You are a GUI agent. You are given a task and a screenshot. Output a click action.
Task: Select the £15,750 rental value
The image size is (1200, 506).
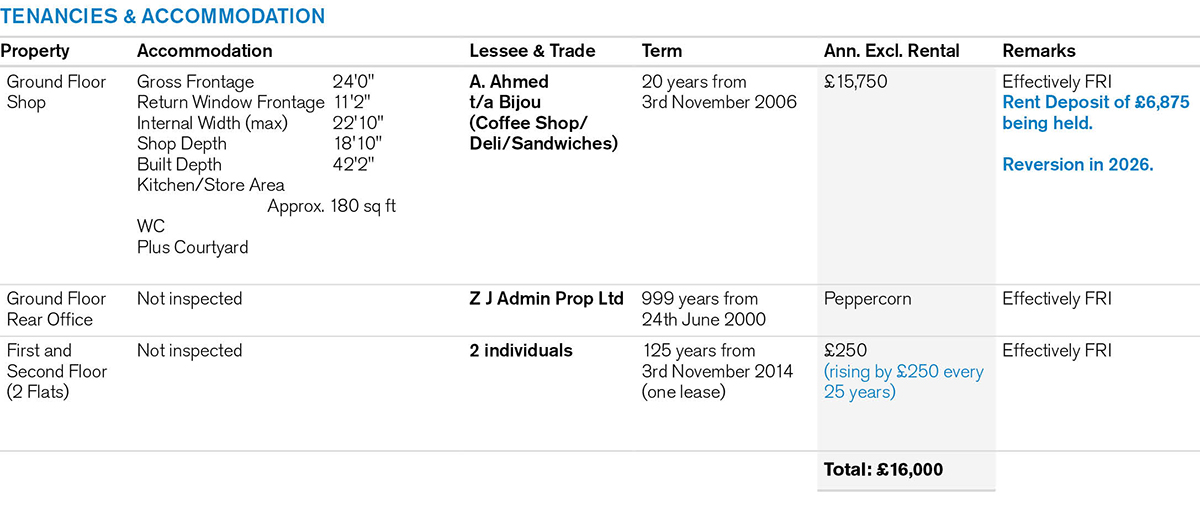tap(855, 82)
